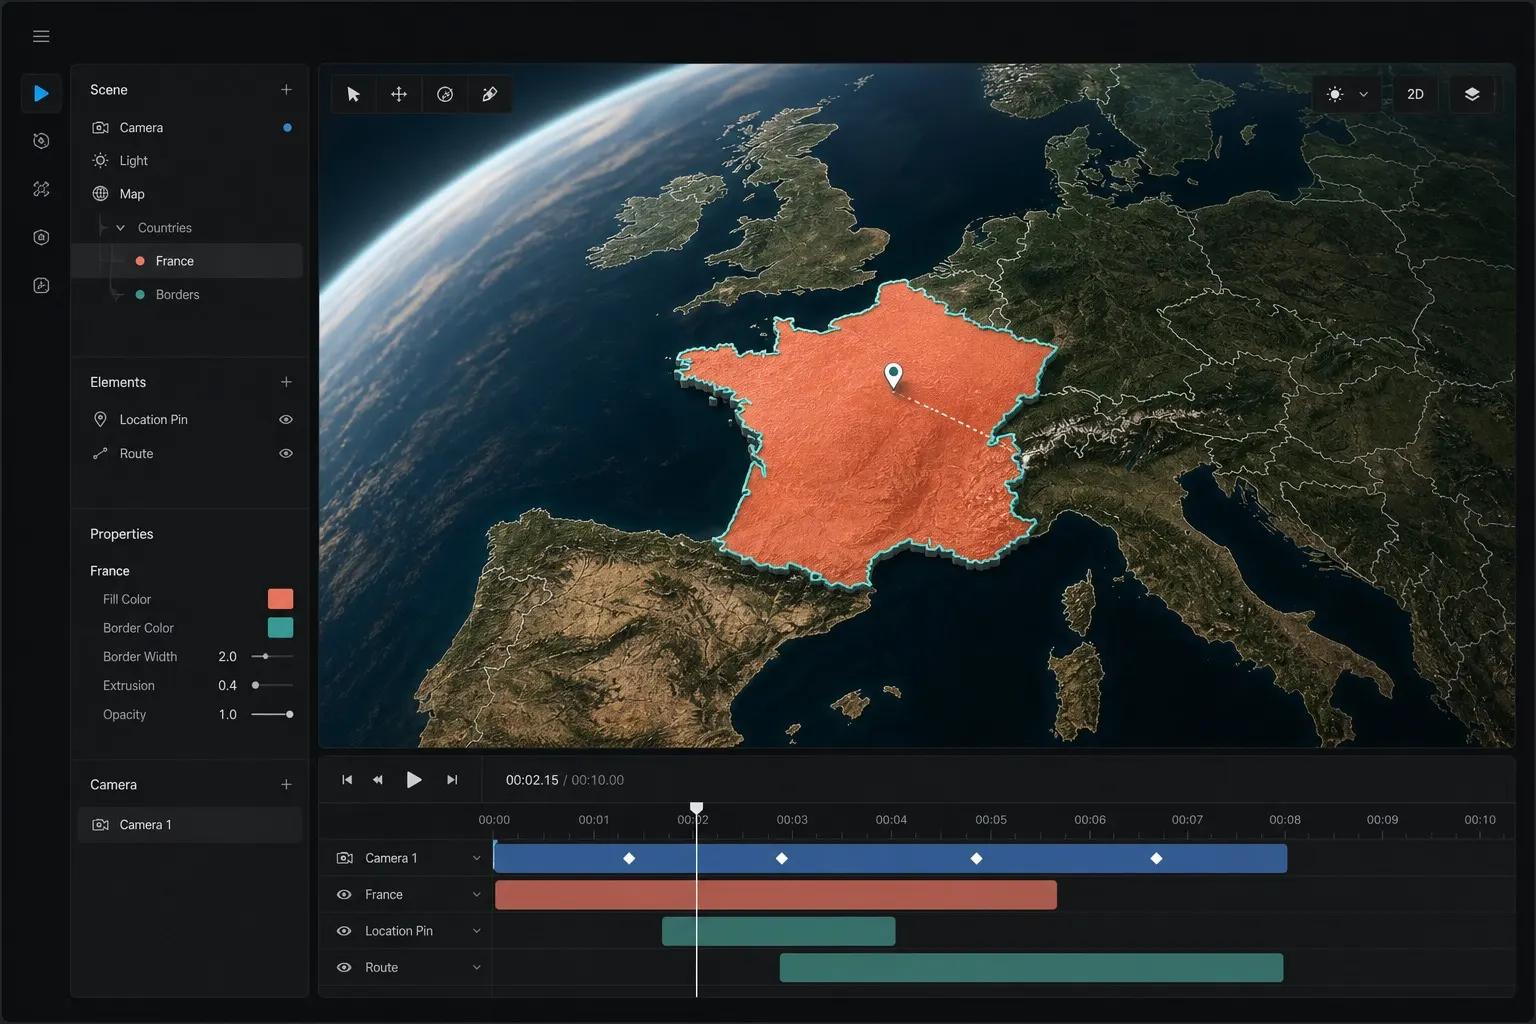The width and height of the screenshot is (1536, 1024).
Task: Switch to 2D view
Action: click(1415, 94)
